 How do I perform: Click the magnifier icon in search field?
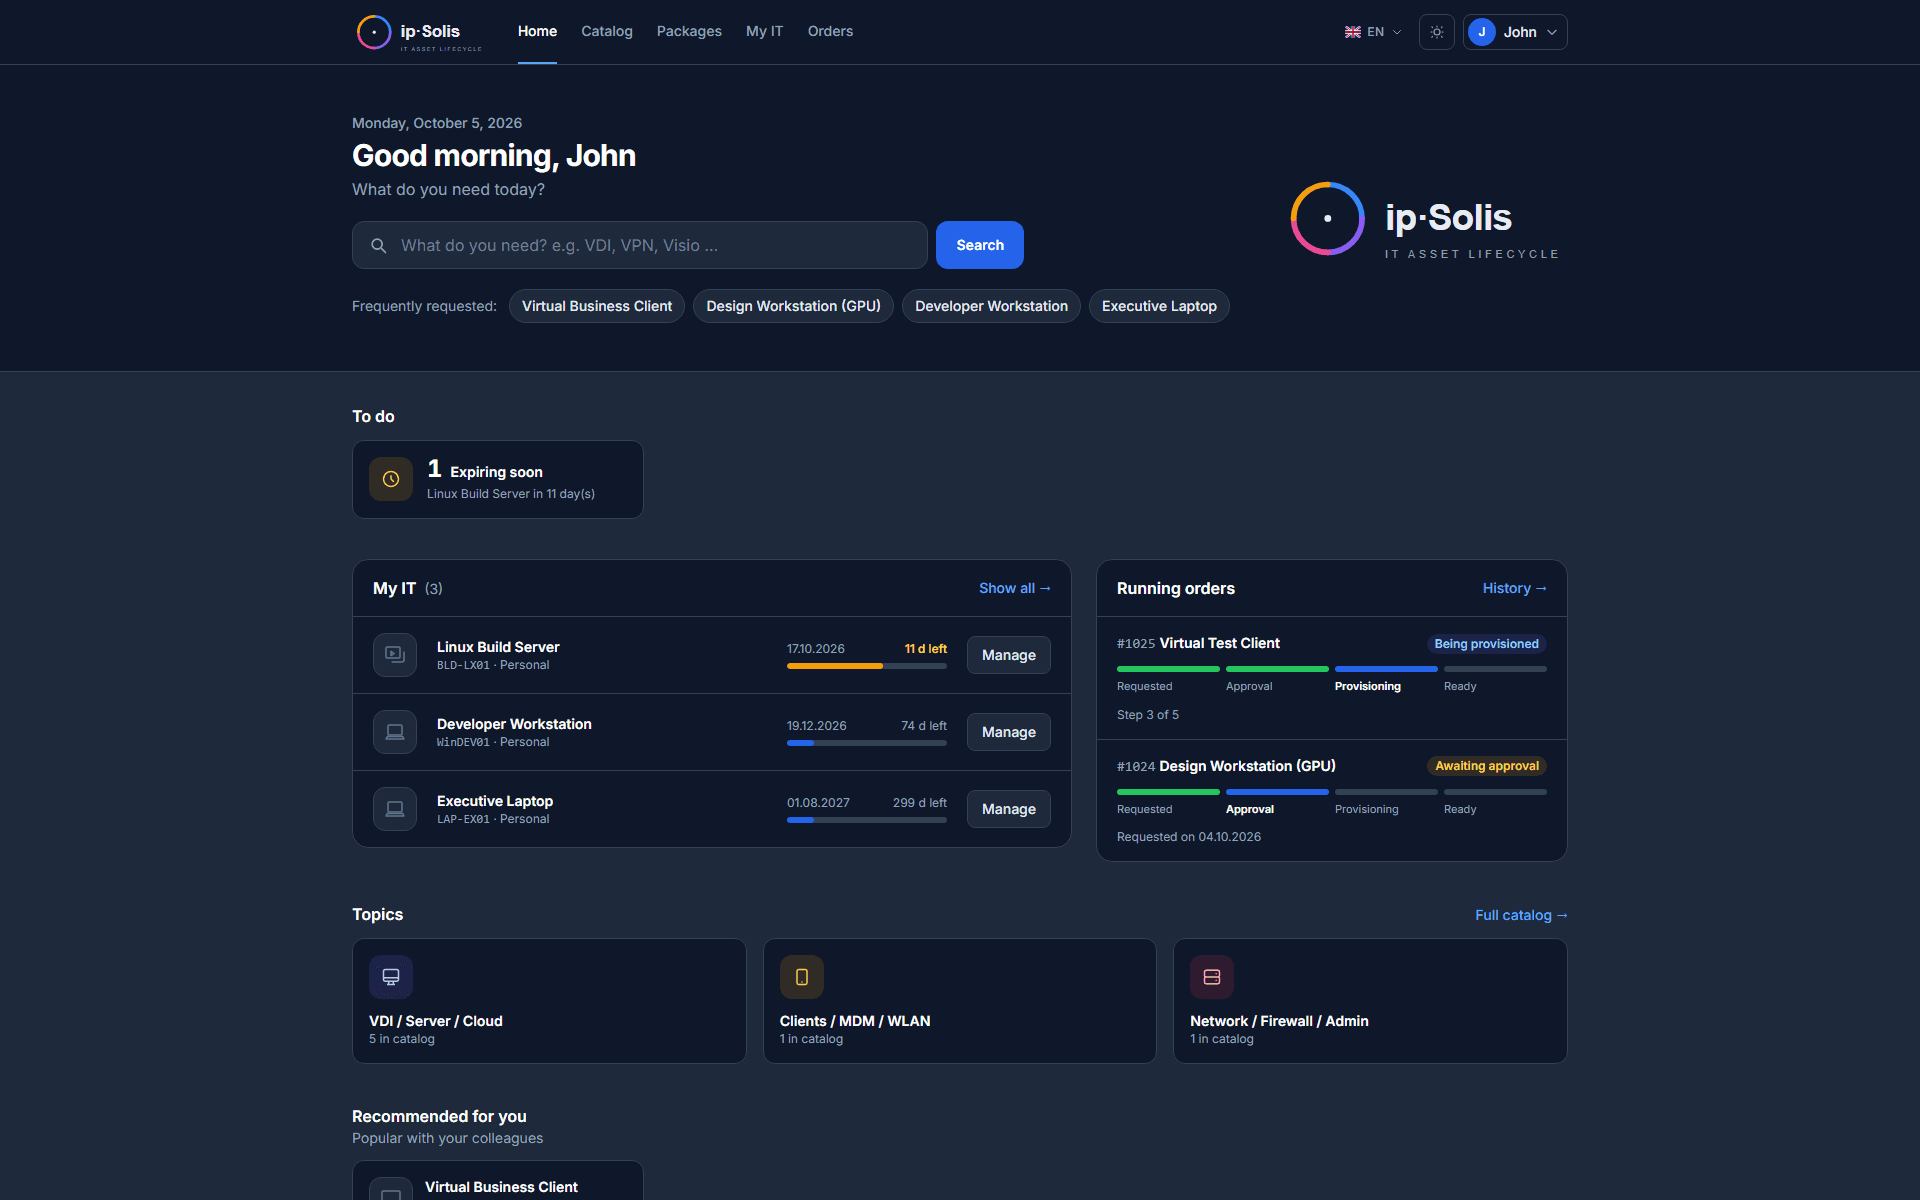(379, 246)
